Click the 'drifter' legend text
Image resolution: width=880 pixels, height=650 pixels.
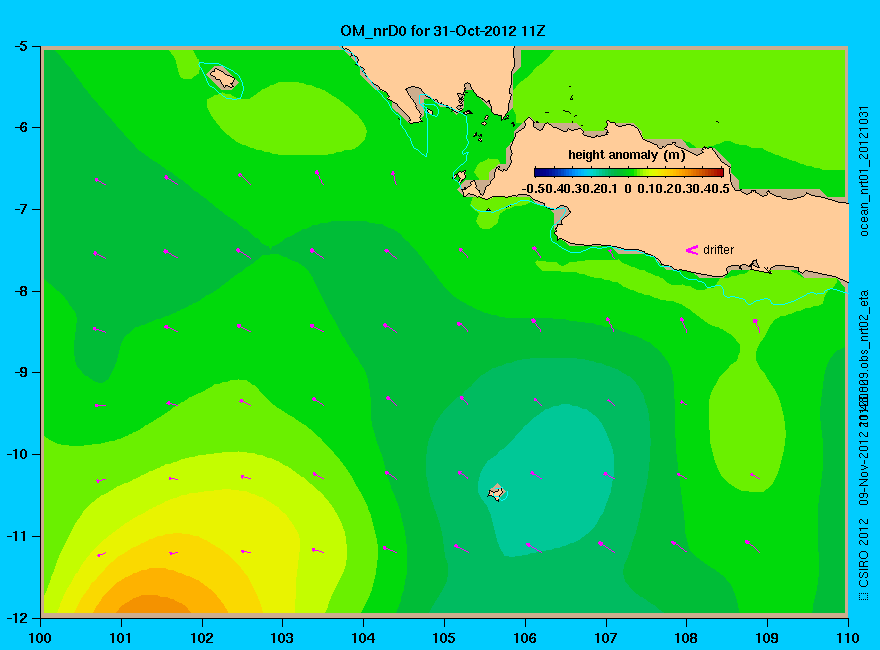718,250
